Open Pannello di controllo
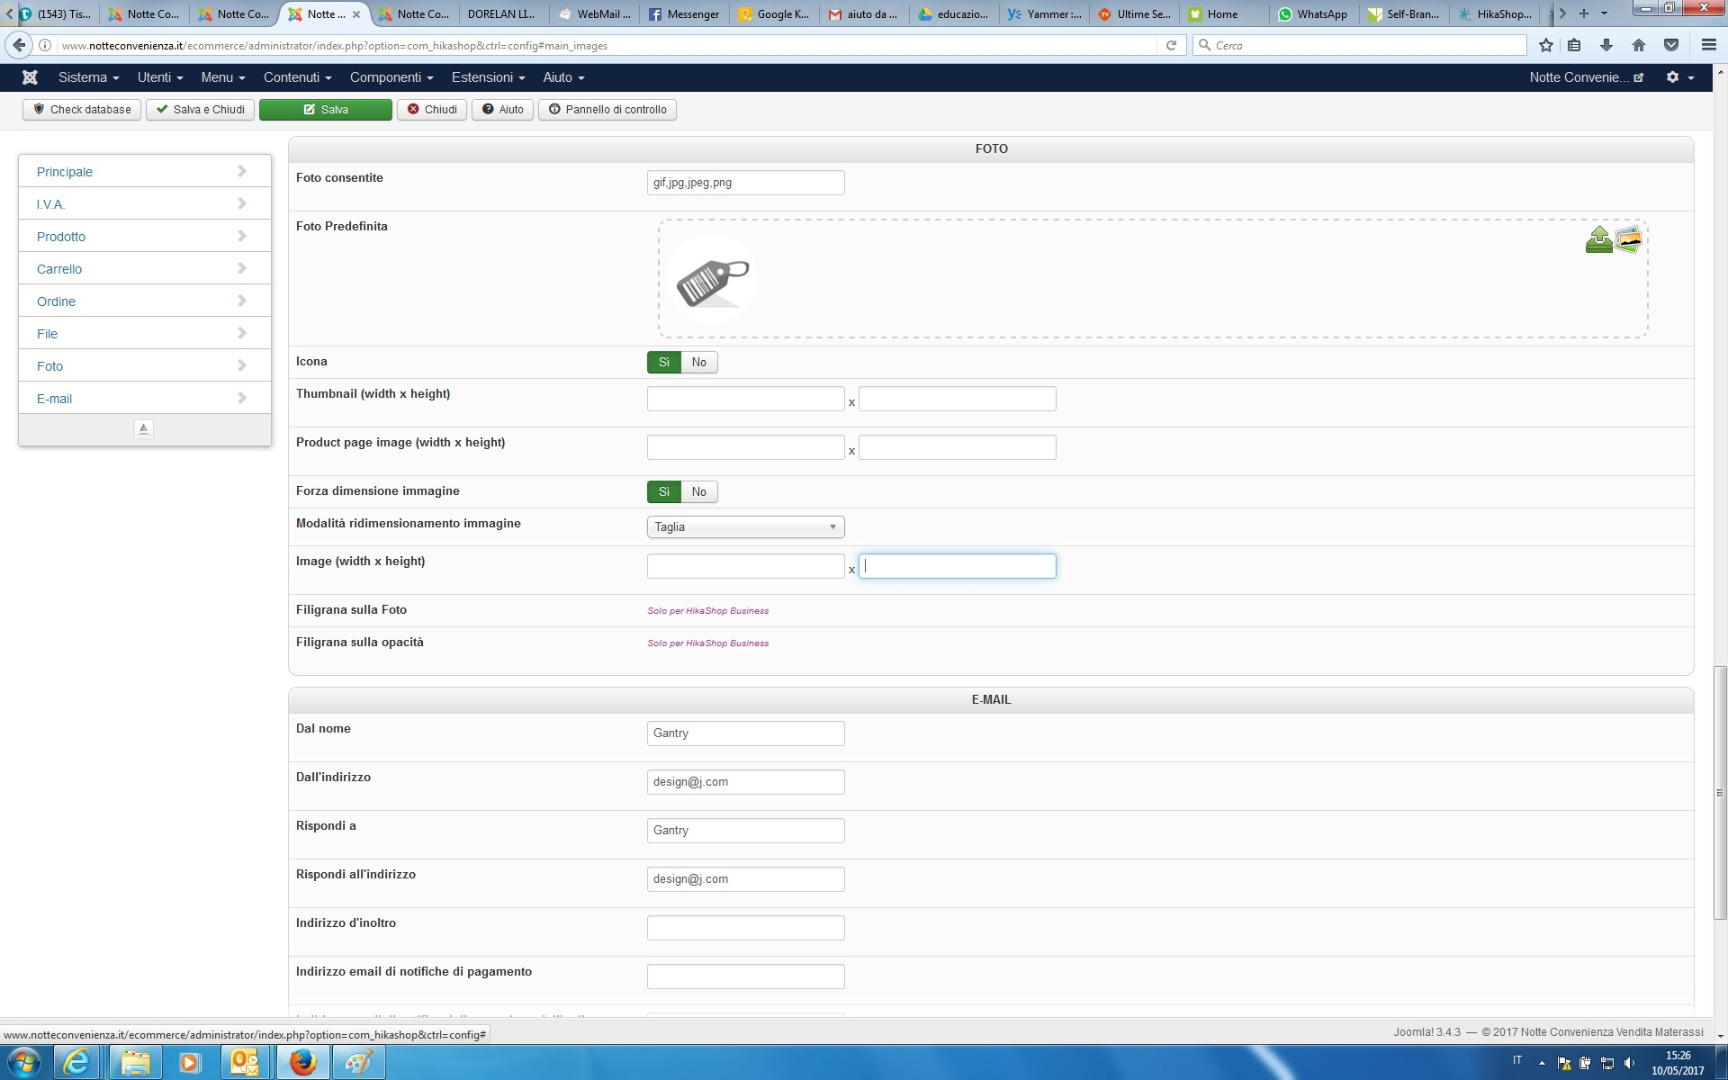The height and width of the screenshot is (1080, 1728). (x=607, y=110)
